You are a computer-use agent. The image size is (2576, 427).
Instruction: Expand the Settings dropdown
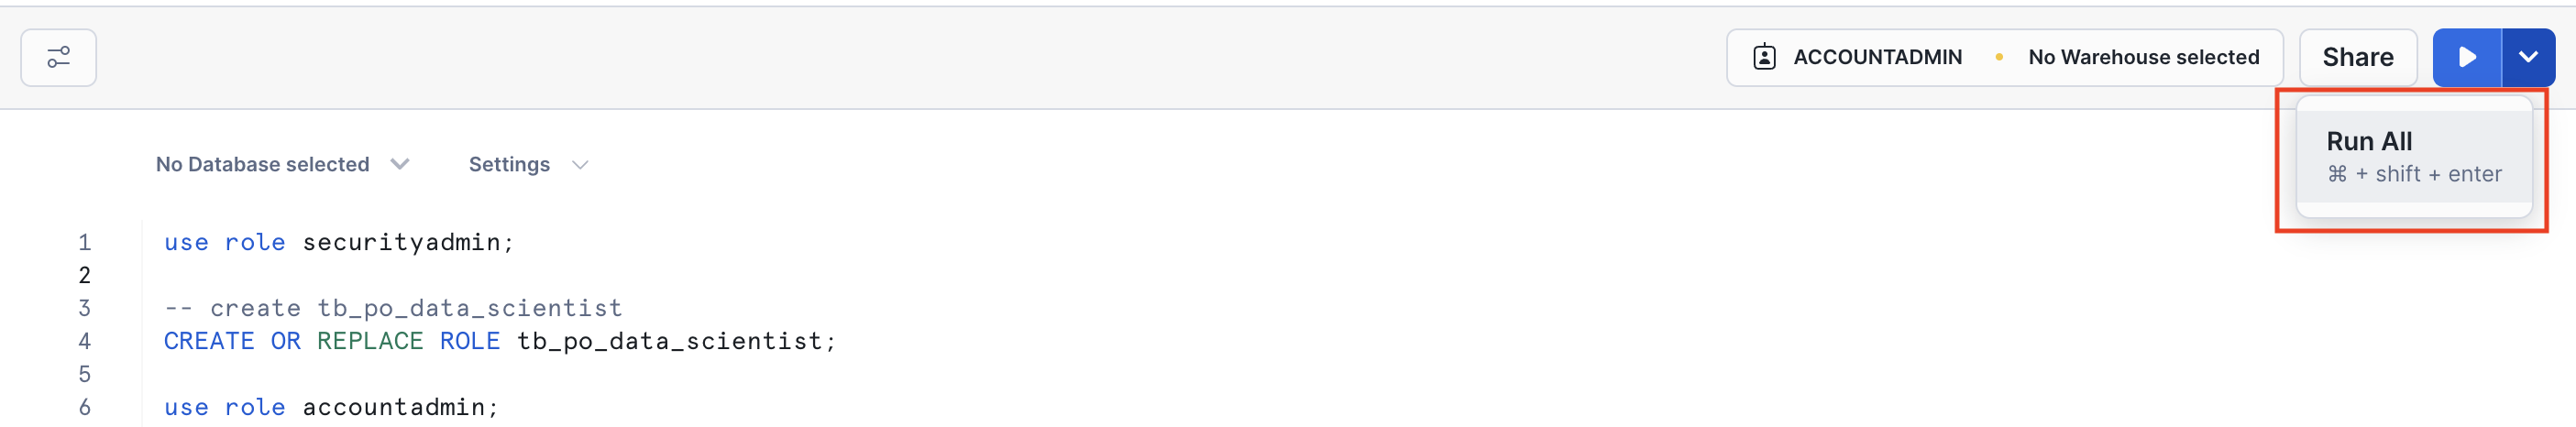pos(528,165)
